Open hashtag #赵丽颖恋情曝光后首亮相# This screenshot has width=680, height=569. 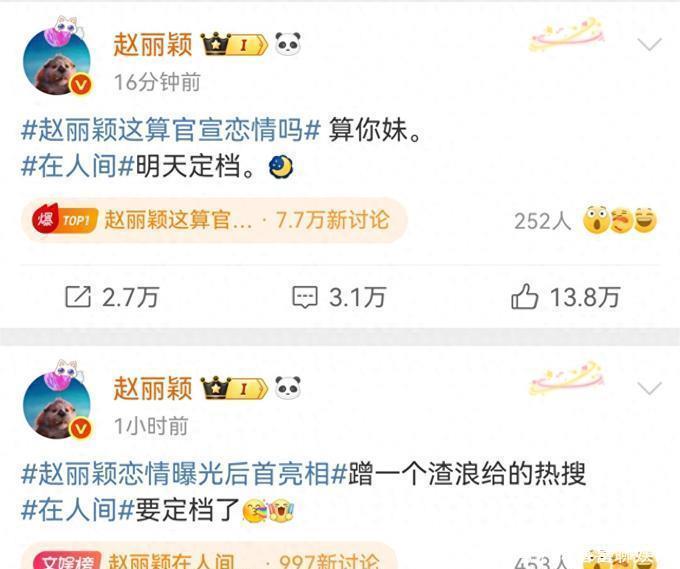click(184, 473)
